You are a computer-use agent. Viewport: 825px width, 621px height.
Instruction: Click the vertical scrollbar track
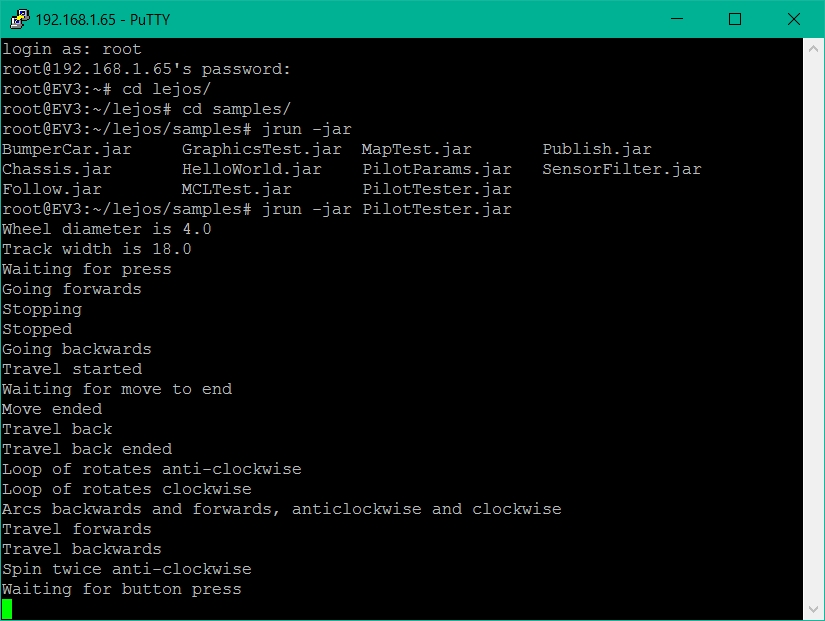pyautogui.click(x=813, y=329)
